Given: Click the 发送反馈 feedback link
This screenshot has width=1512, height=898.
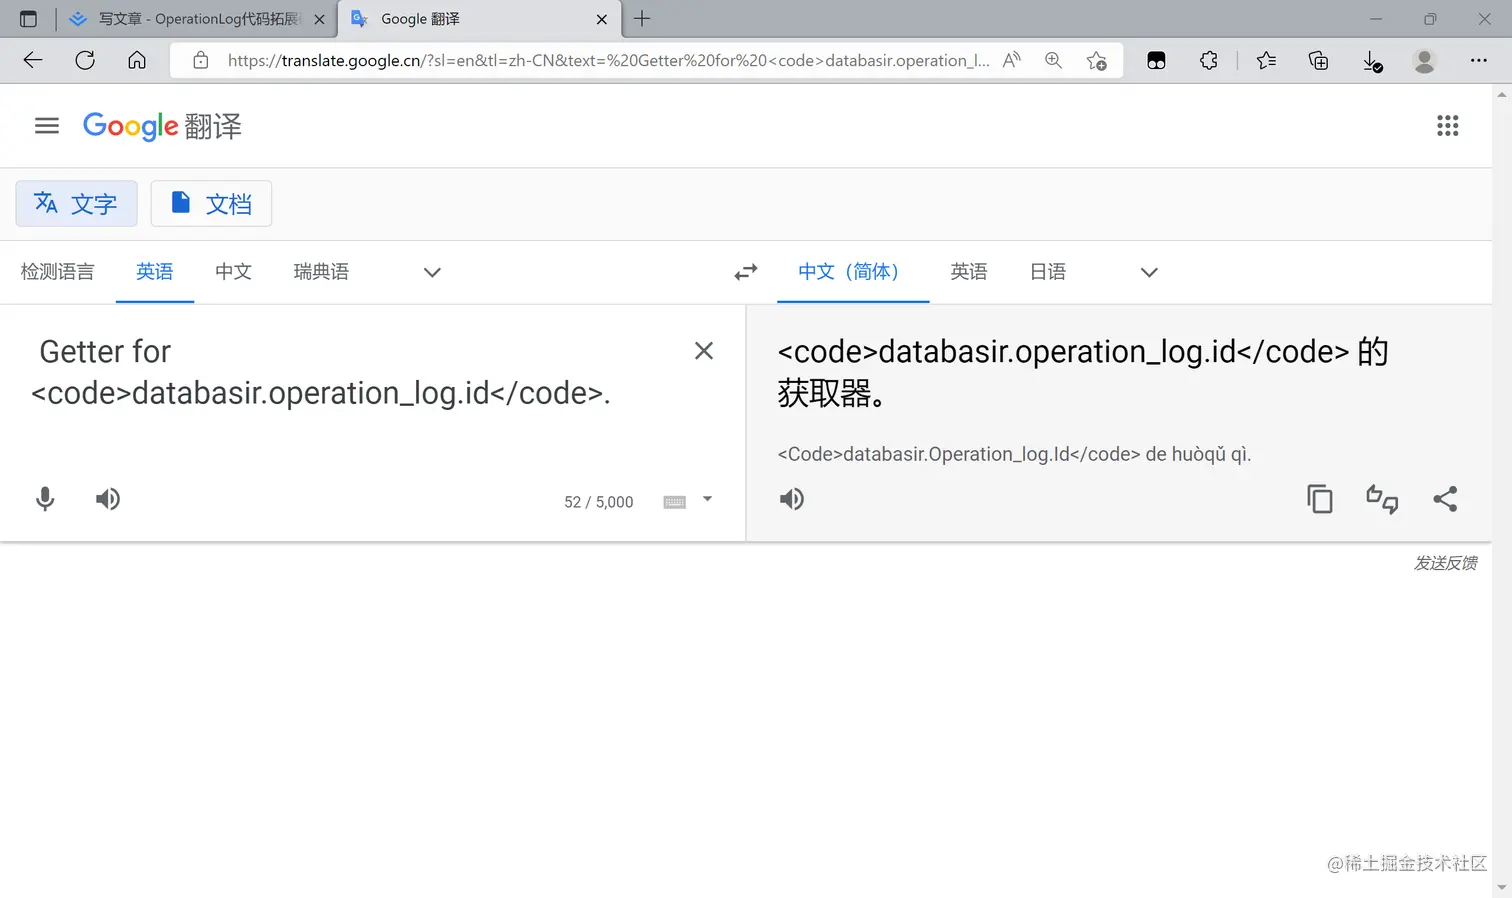Looking at the screenshot, I should 1445,563.
